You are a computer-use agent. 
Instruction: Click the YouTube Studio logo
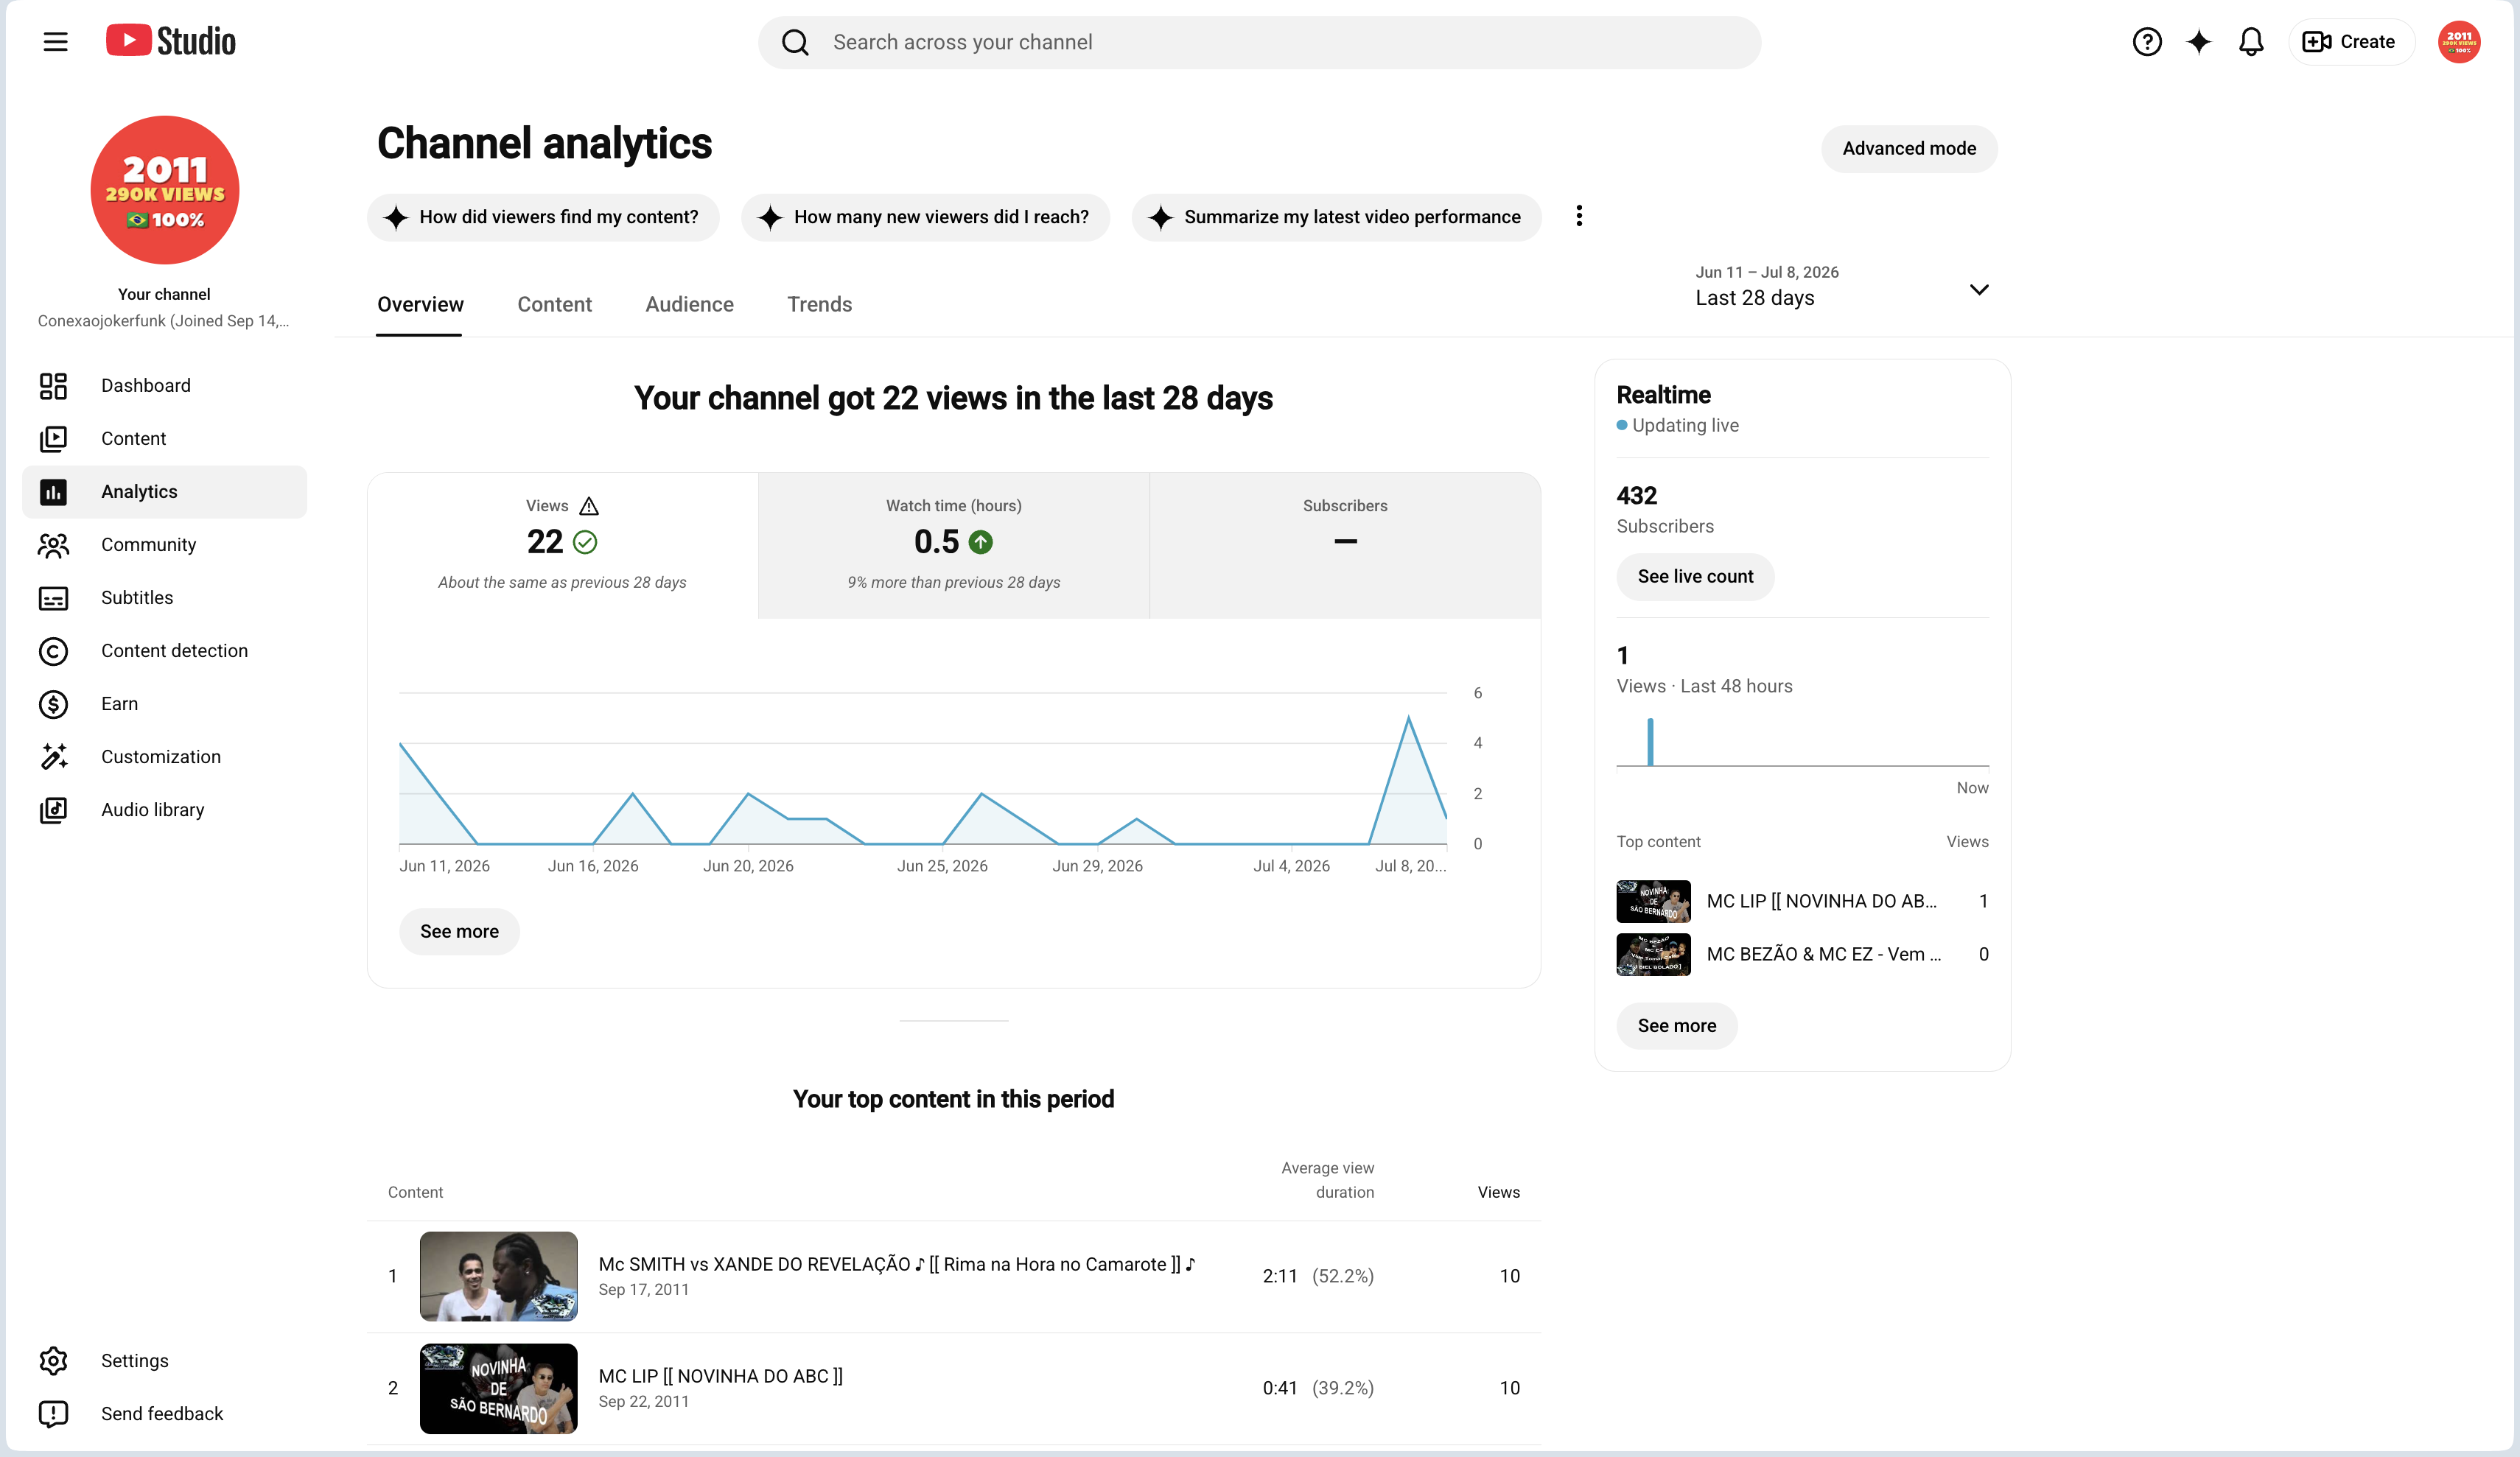171,41
